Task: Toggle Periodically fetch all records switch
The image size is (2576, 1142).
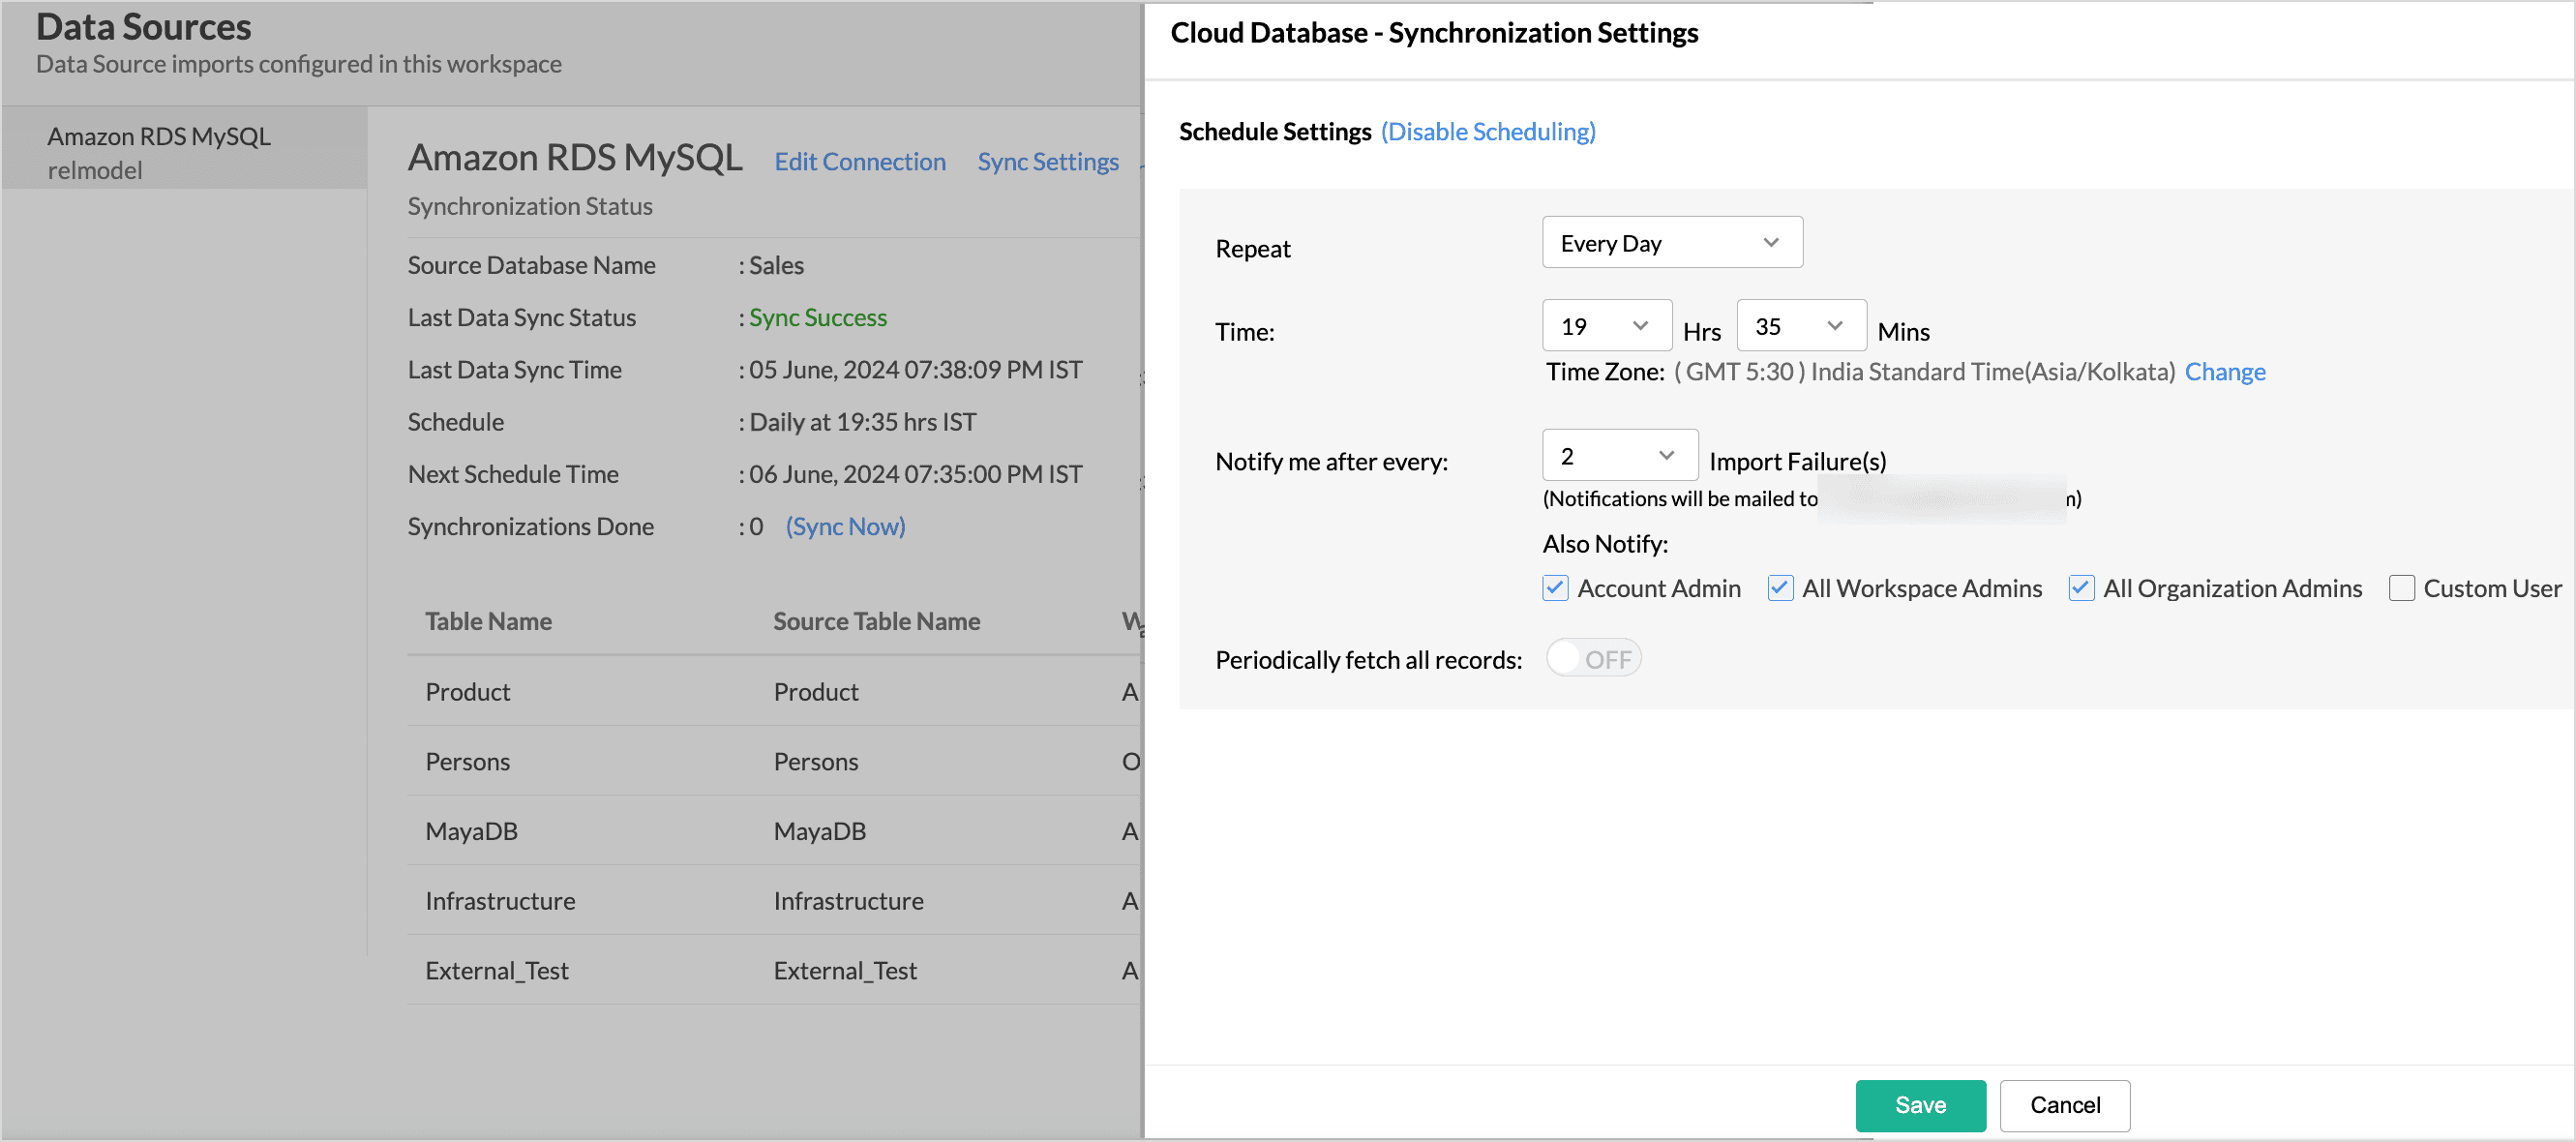Action: (1594, 659)
